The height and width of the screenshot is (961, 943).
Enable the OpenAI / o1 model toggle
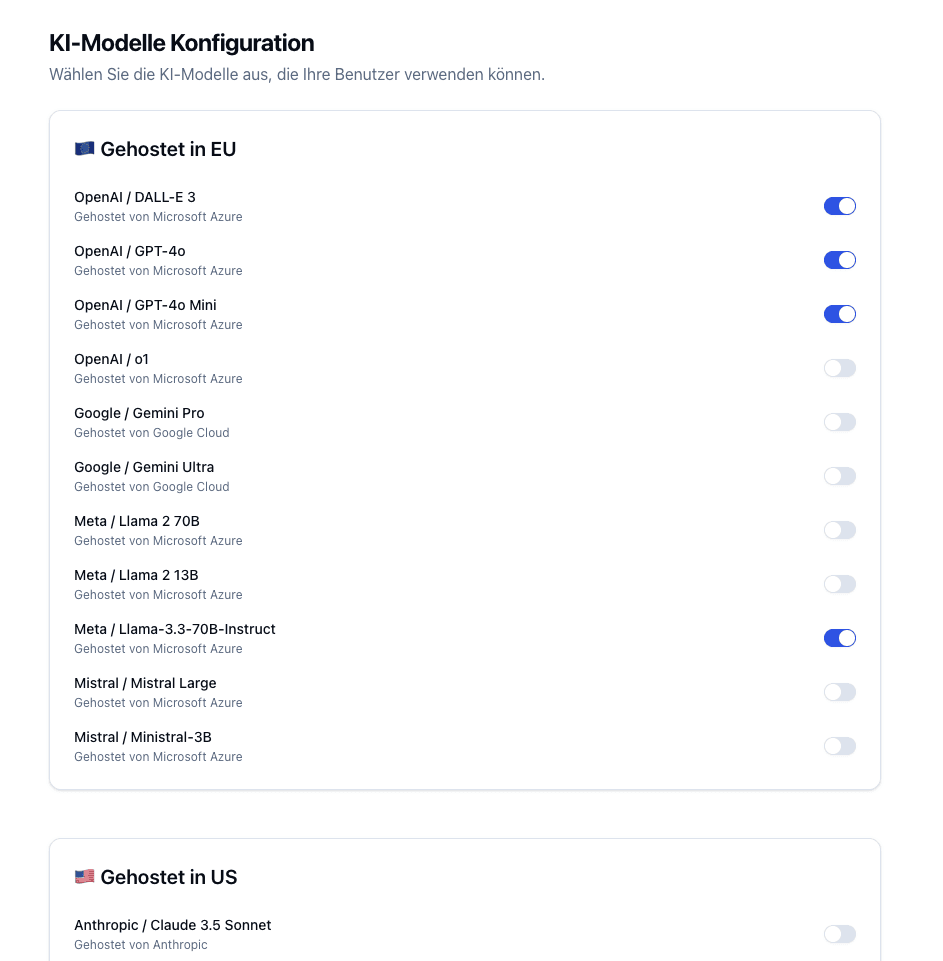(839, 368)
